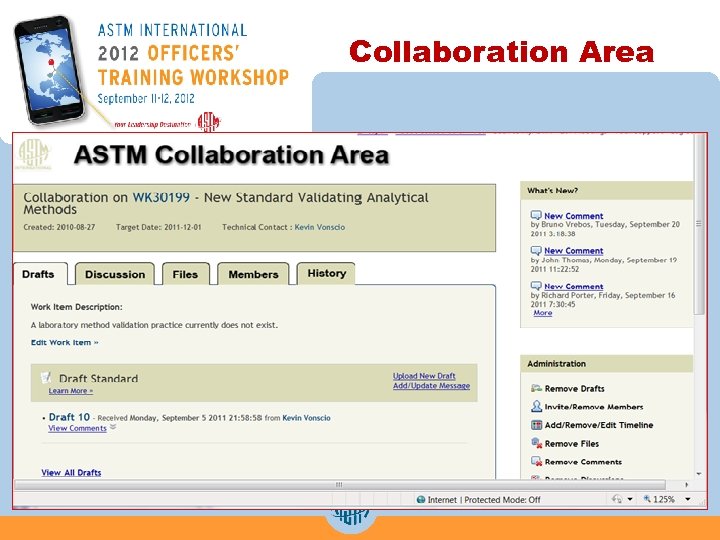Click View All Drafts link
This screenshot has height=540, width=720.
tap(71, 472)
